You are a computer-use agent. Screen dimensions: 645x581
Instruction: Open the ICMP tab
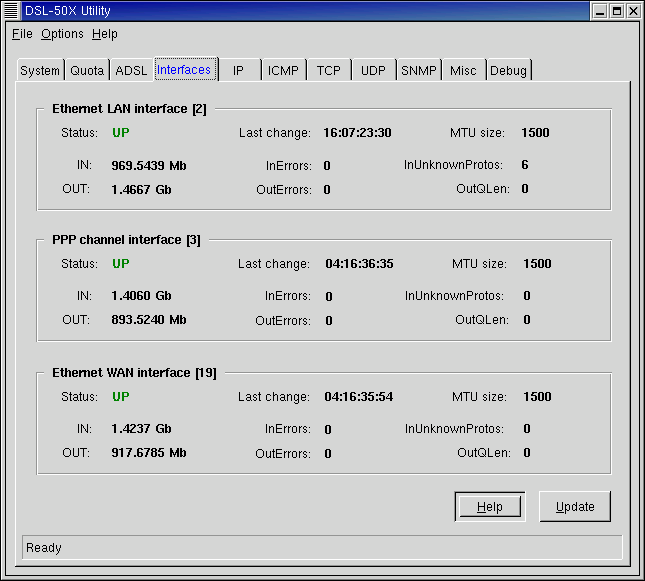click(x=283, y=70)
